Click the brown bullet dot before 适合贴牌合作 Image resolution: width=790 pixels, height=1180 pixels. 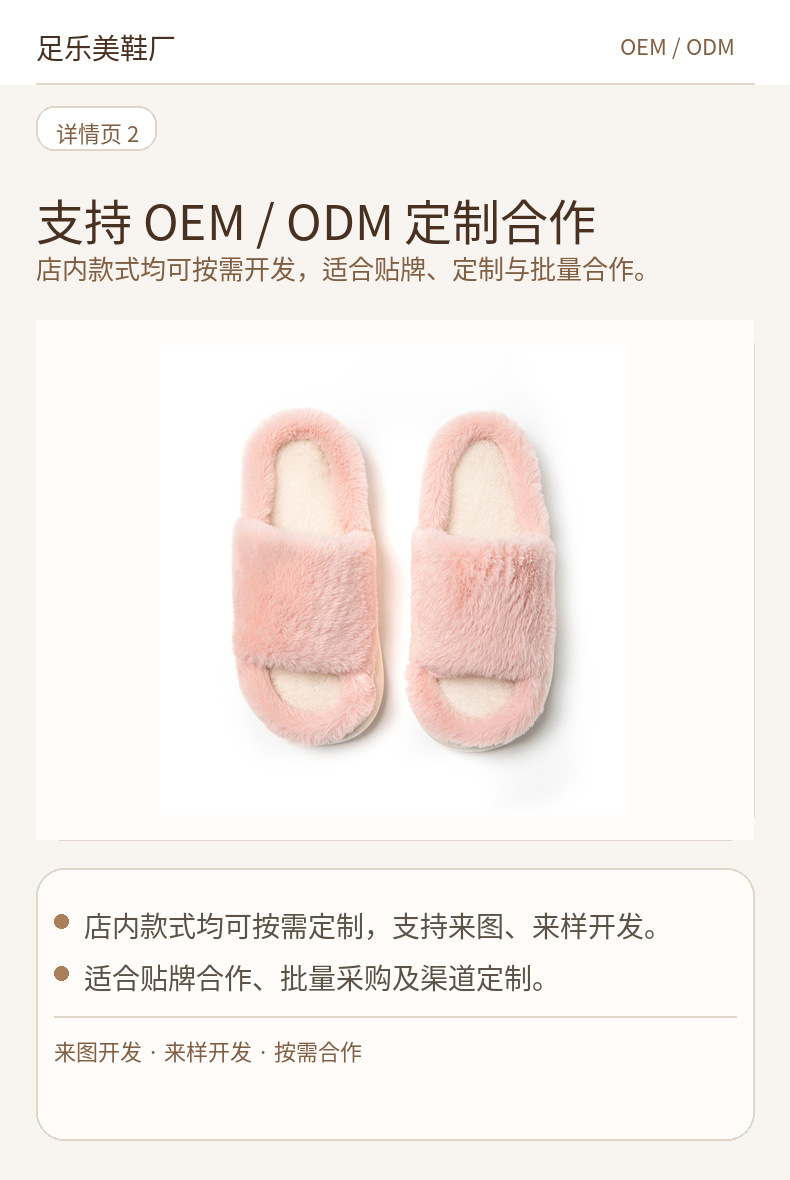click(x=62, y=975)
